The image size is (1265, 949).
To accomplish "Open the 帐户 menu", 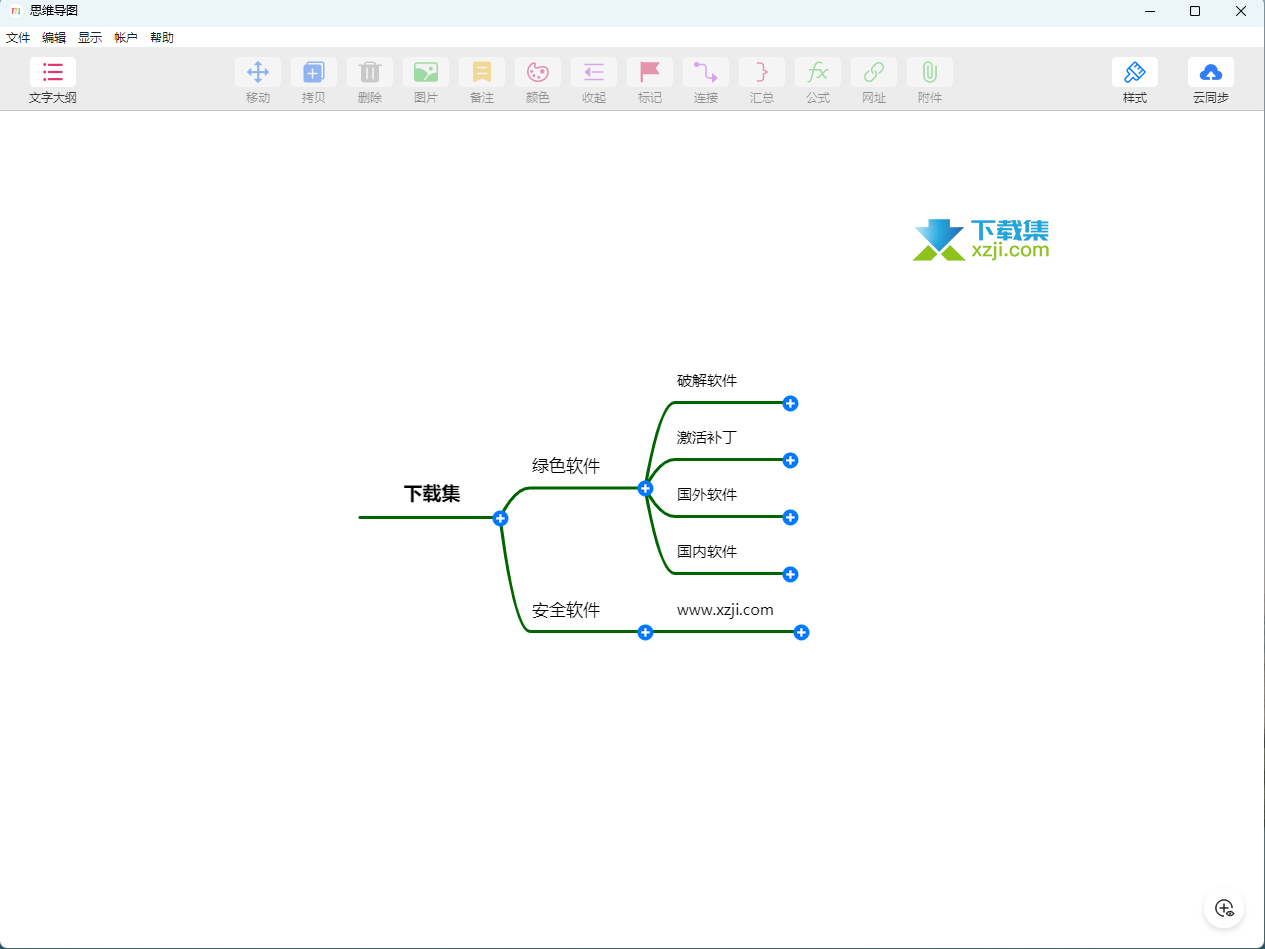I will pyautogui.click(x=126, y=38).
